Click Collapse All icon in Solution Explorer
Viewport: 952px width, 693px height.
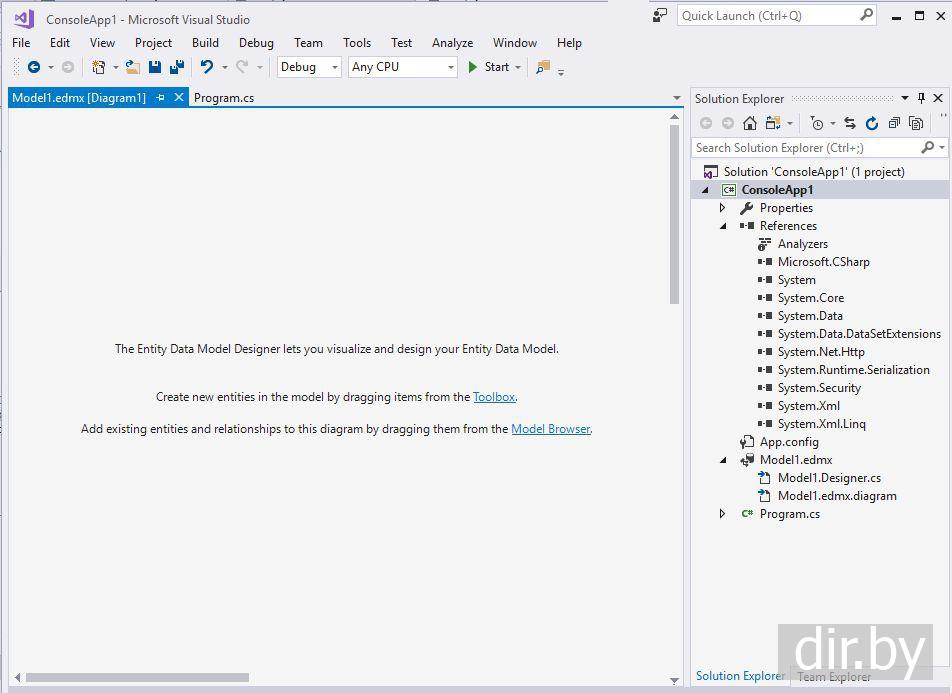pyautogui.click(x=894, y=123)
